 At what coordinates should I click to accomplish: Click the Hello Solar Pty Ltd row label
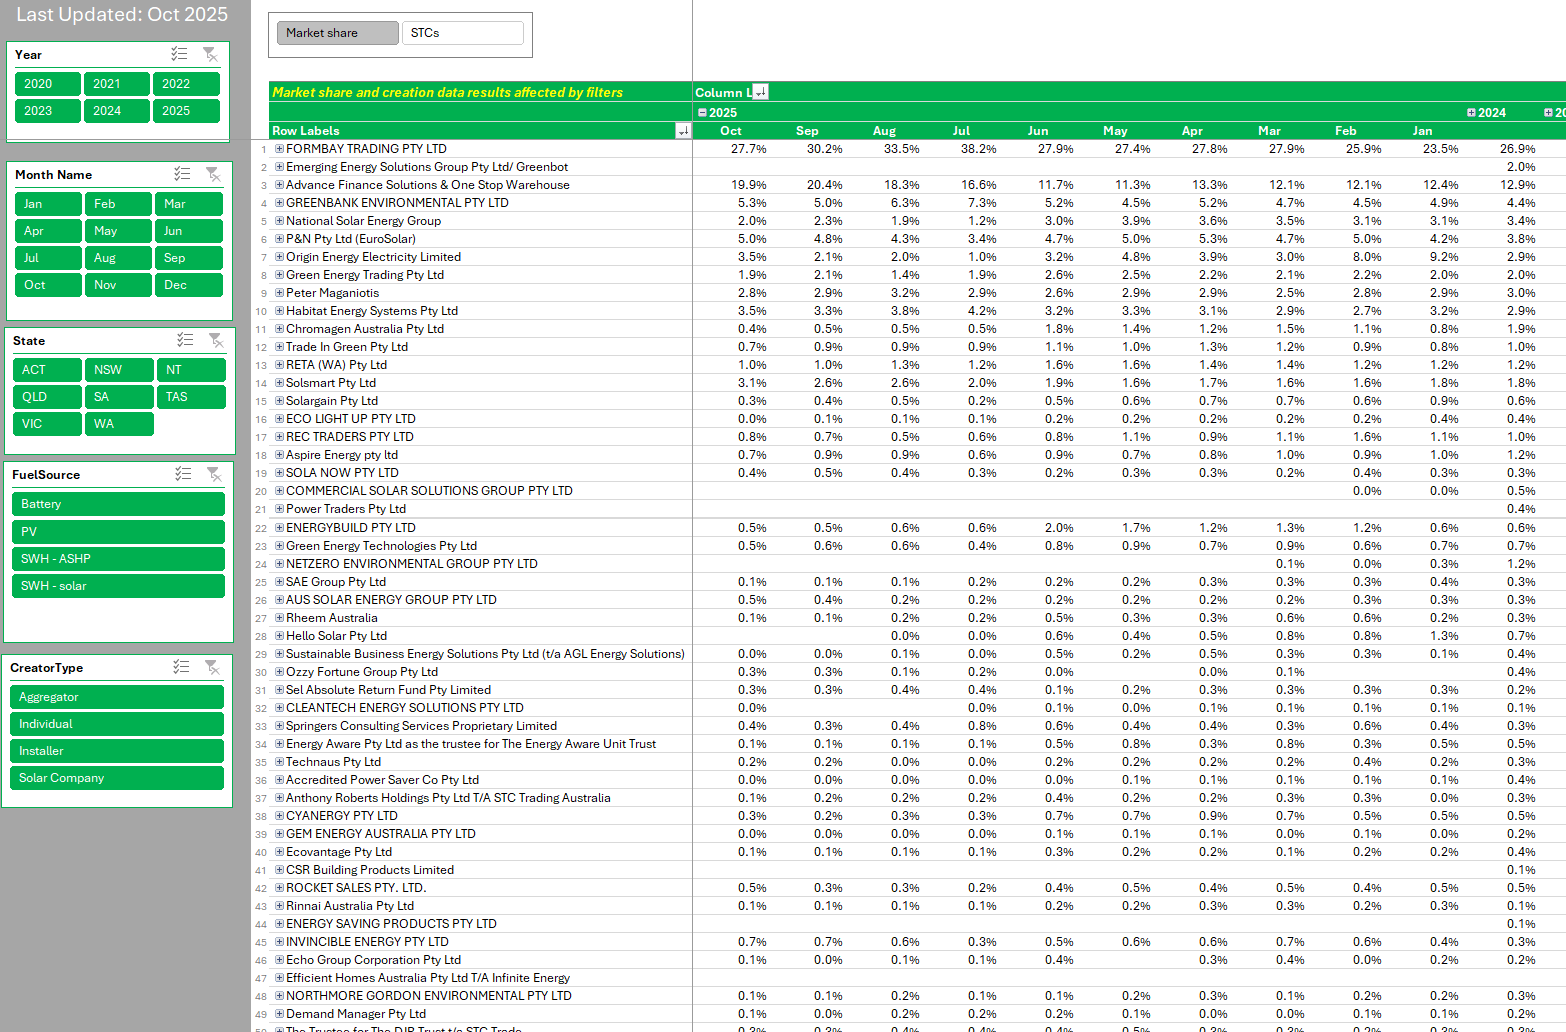click(336, 636)
